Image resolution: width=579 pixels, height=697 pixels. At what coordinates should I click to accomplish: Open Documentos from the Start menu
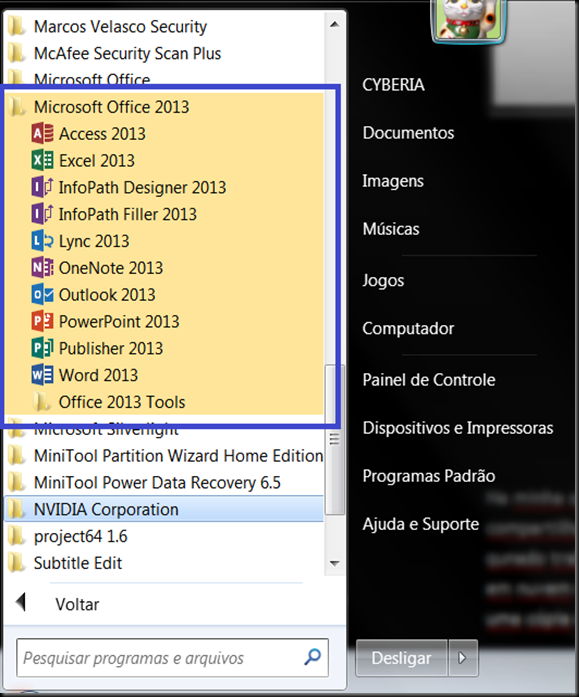(408, 132)
